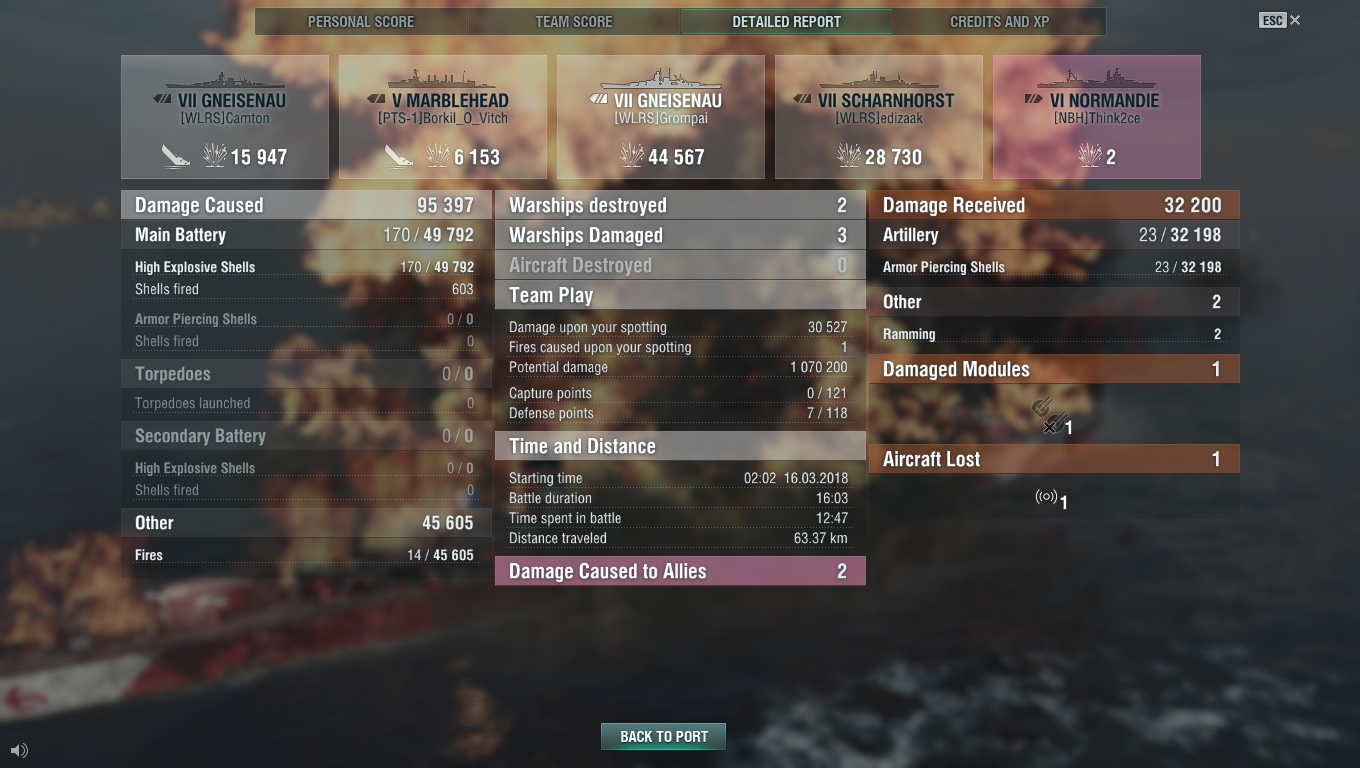Click the sound speaker icon

pyautogui.click(x=19, y=750)
